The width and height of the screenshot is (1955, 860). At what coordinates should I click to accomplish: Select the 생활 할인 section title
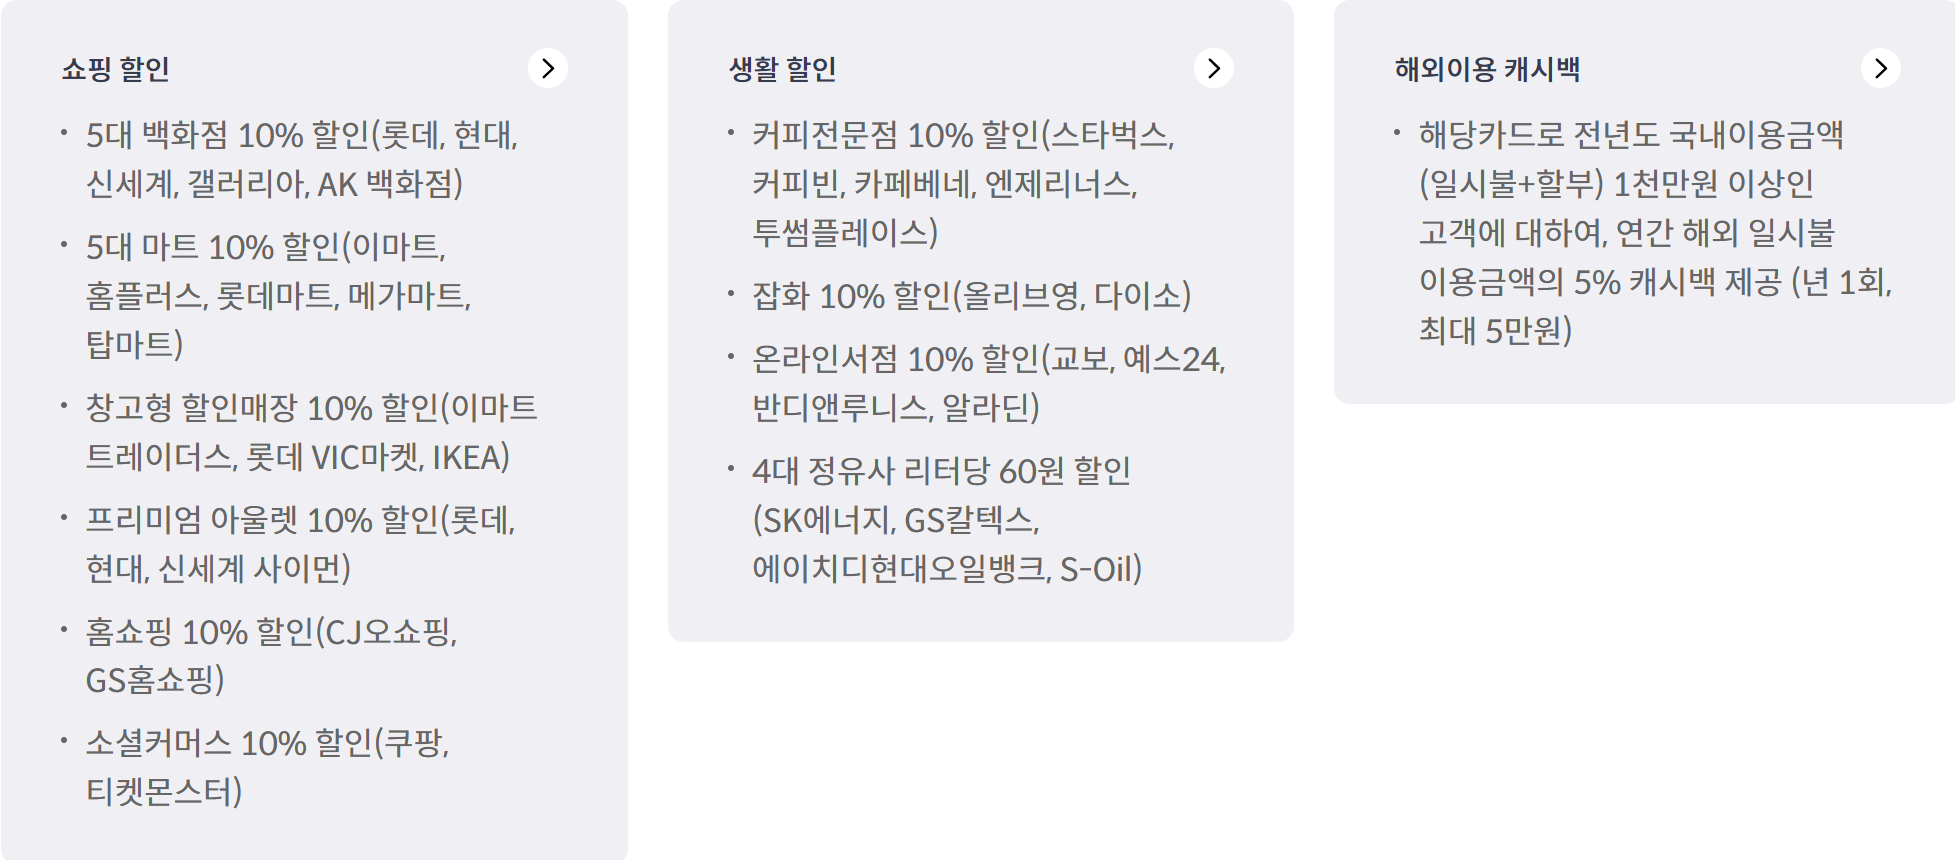(x=779, y=70)
